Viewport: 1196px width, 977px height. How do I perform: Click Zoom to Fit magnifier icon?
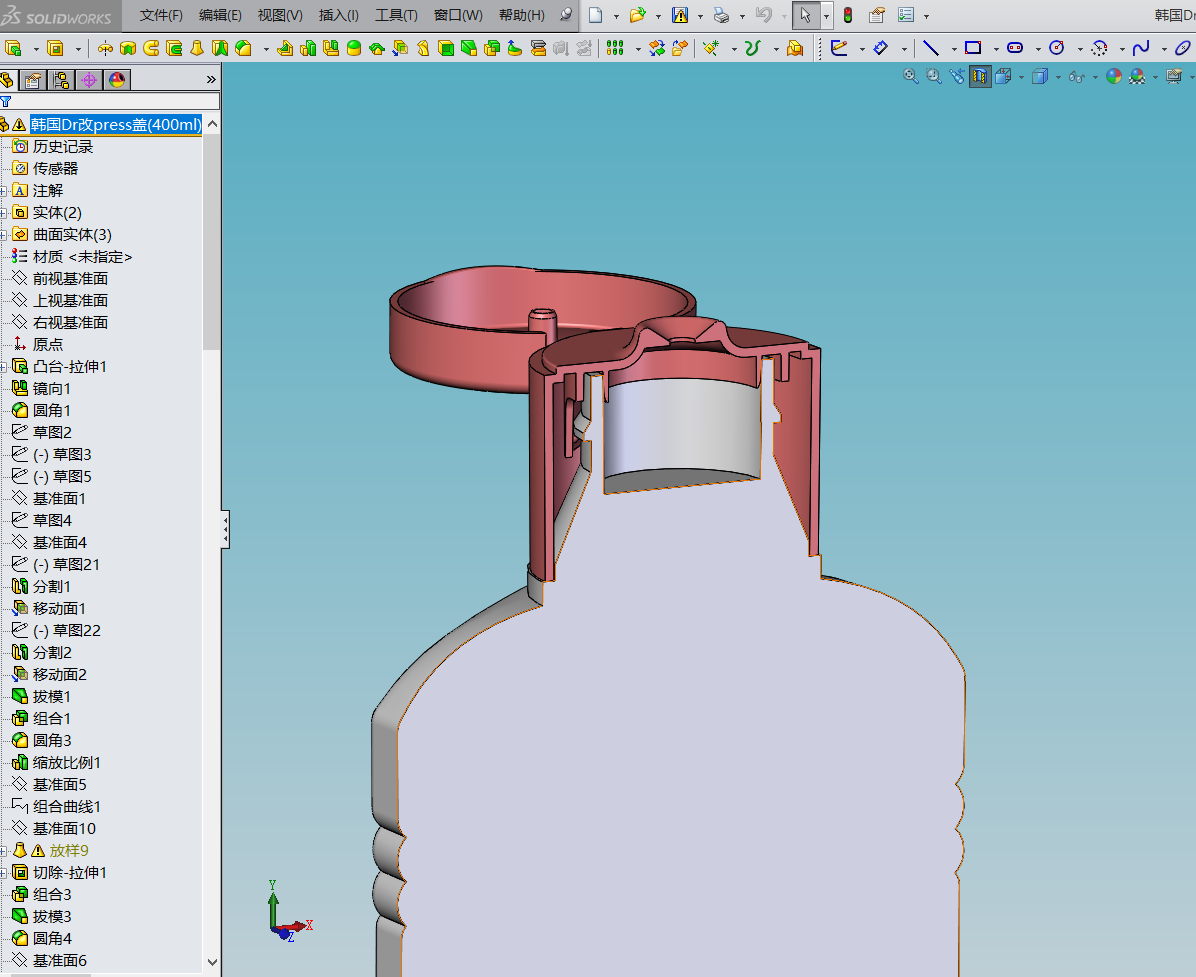[x=911, y=76]
